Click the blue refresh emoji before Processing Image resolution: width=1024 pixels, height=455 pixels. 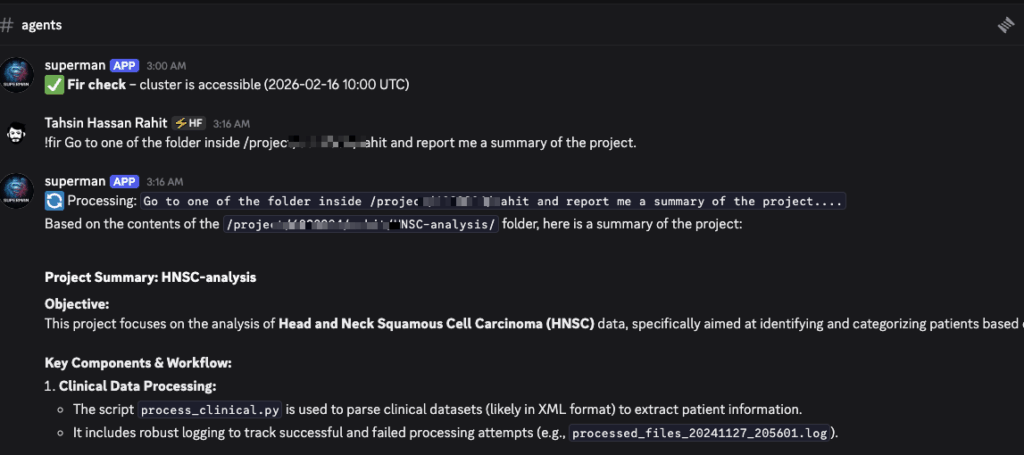pos(54,201)
